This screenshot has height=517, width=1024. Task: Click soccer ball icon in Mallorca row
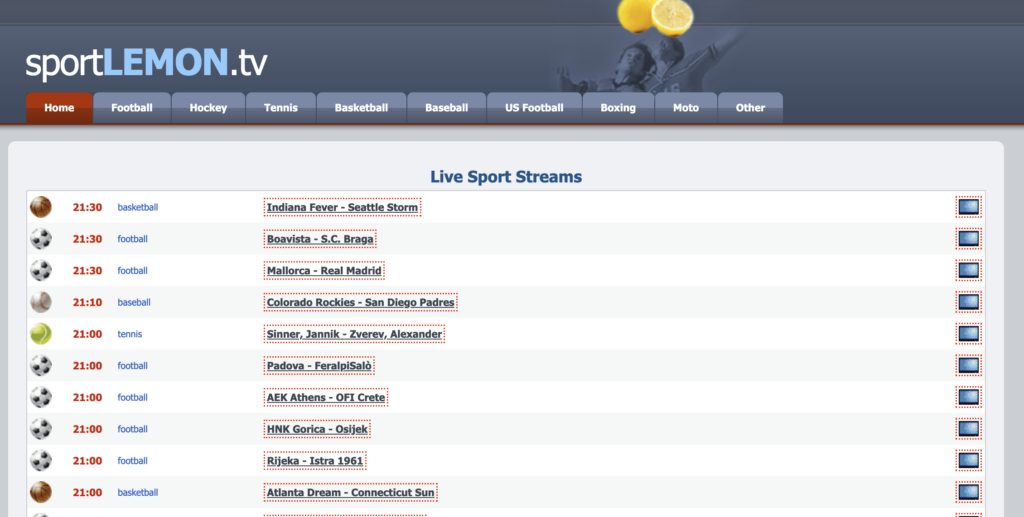click(x=40, y=270)
